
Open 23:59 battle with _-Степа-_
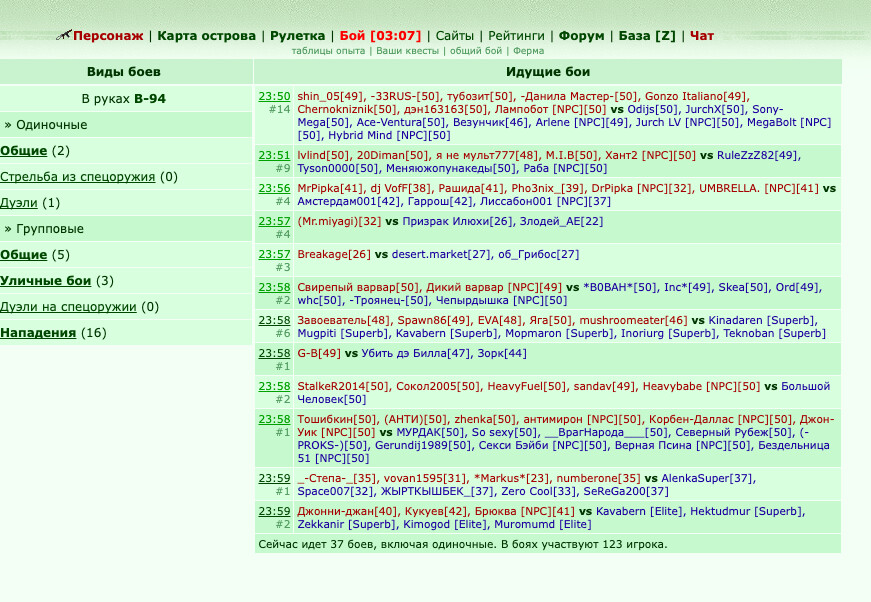tap(274, 478)
